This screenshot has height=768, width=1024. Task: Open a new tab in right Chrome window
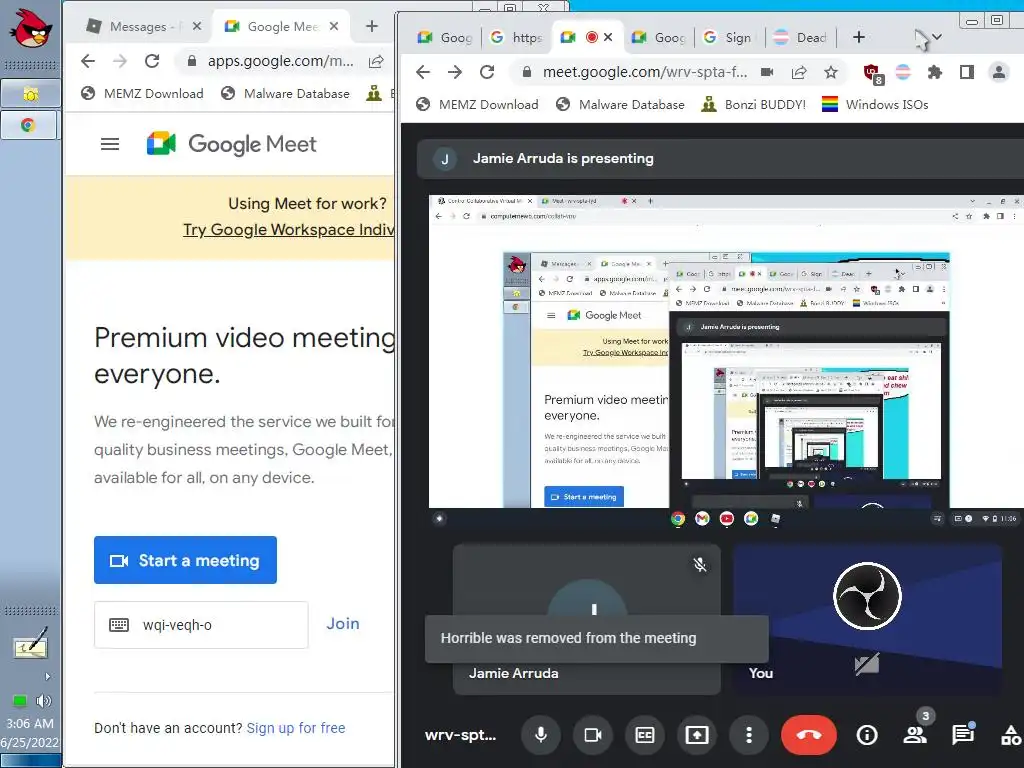(859, 37)
